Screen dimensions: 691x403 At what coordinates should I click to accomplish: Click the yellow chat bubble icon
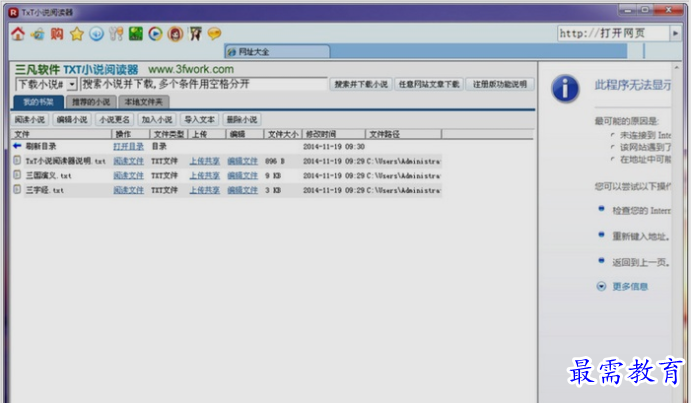214,34
